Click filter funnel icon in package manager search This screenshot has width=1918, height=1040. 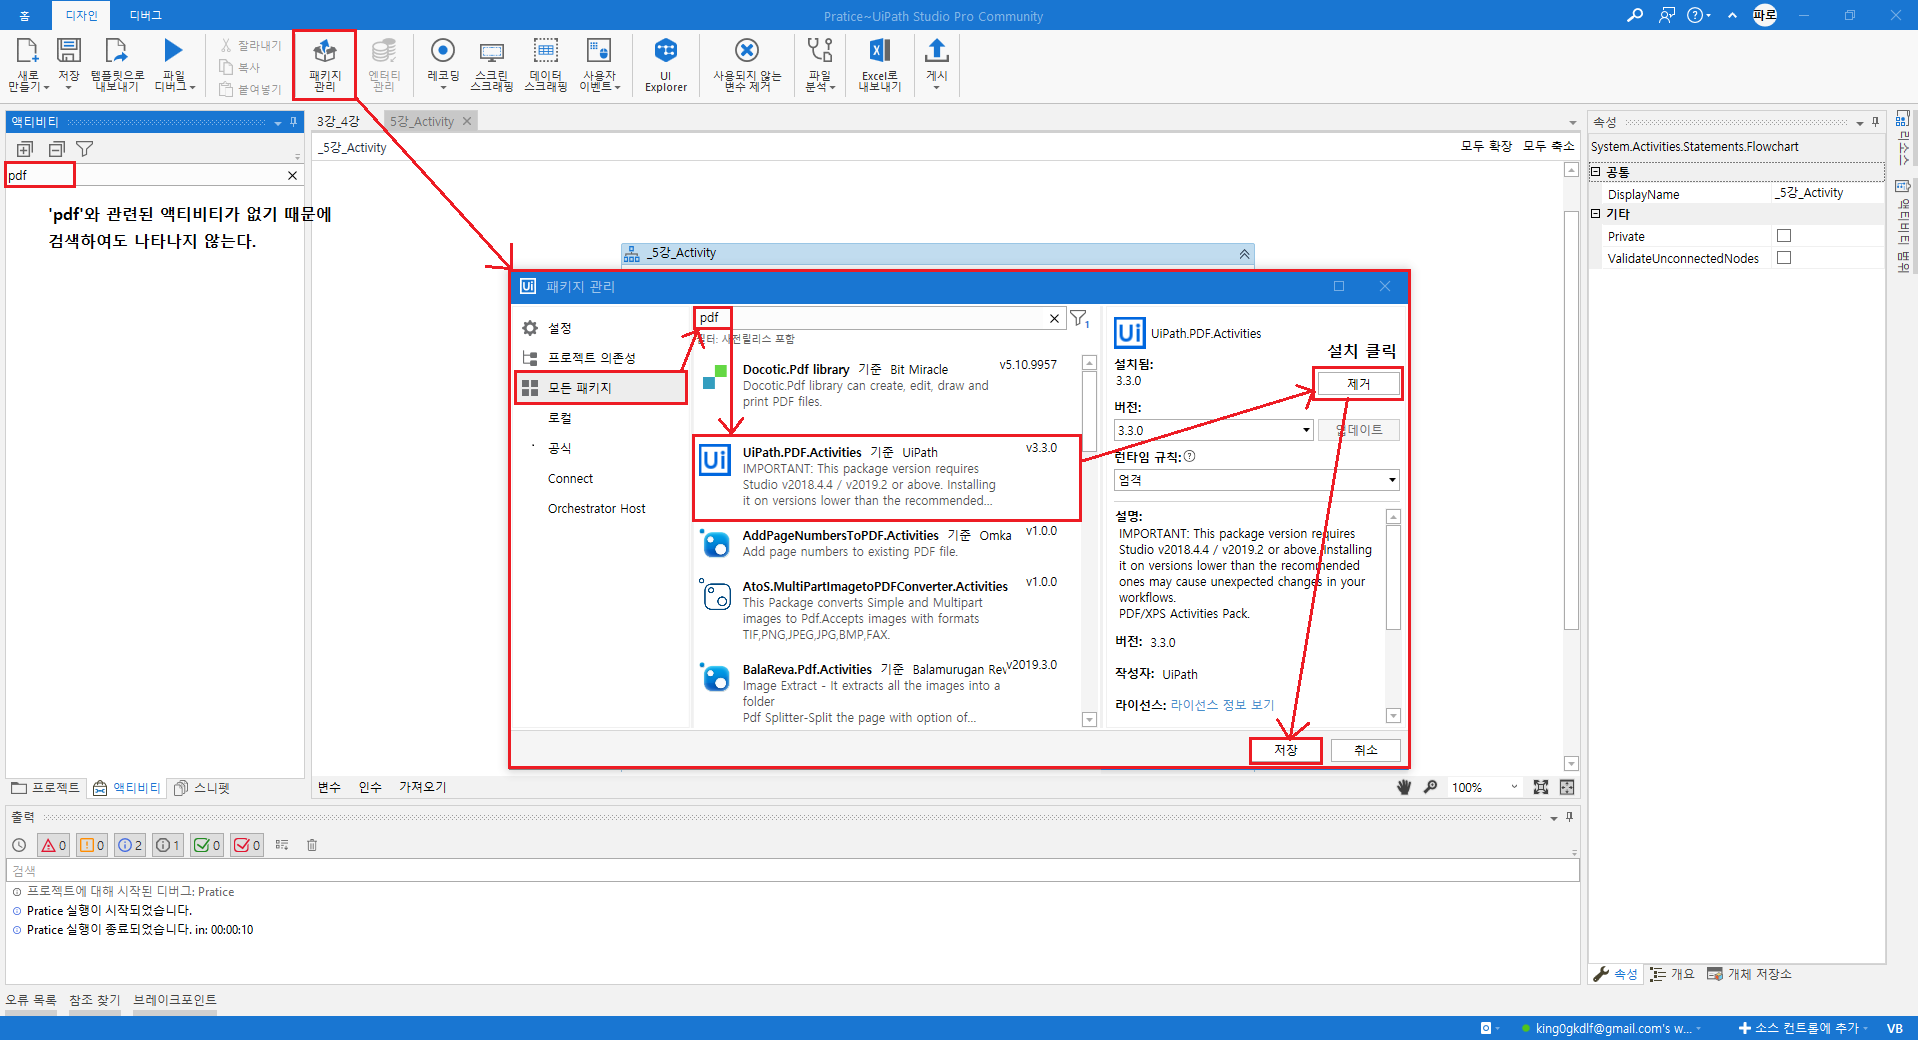1080,319
